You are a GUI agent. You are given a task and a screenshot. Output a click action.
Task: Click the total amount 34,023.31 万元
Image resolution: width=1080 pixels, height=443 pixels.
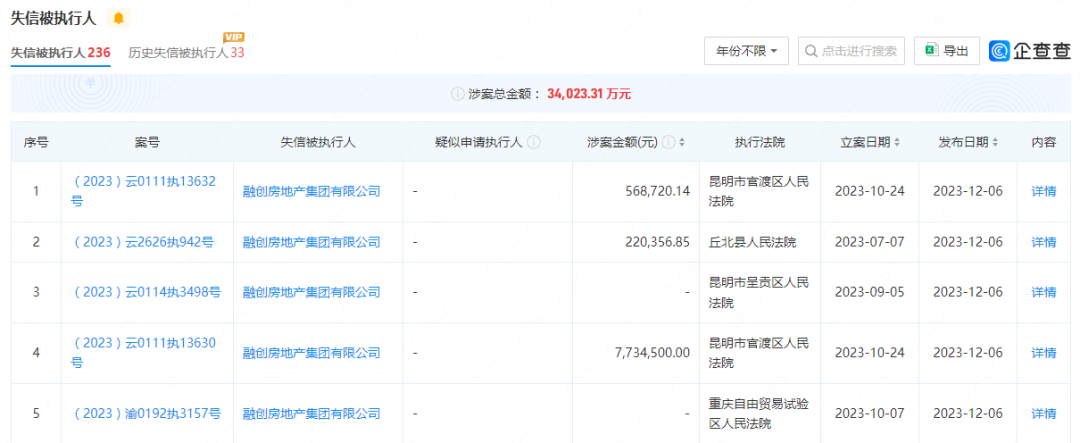589,94
